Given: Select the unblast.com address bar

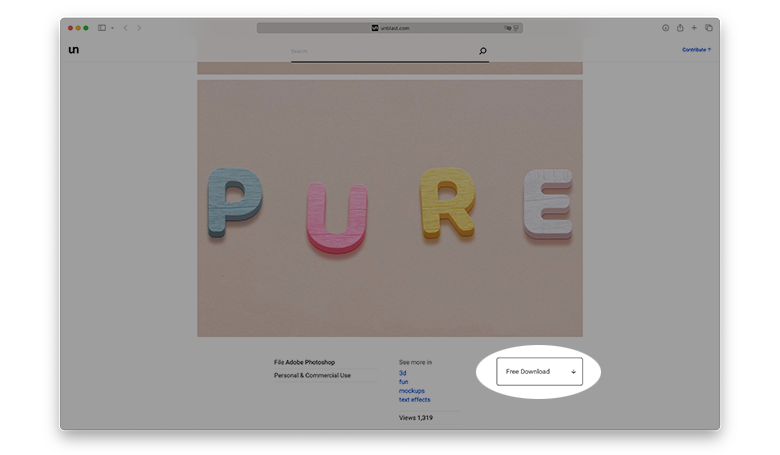Looking at the screenshot, I should click(x=390, y=28).
